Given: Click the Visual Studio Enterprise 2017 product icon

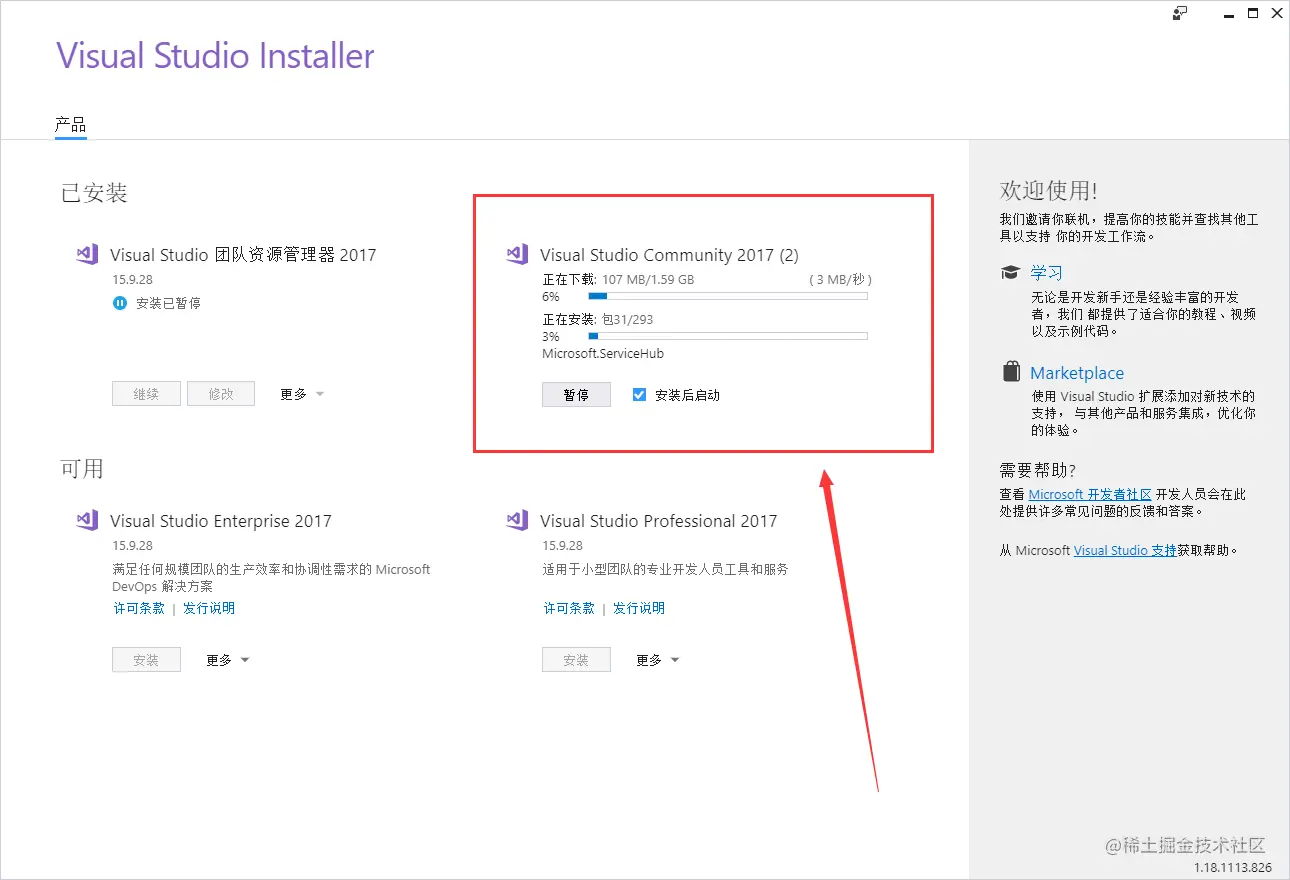Looking at the screenshot, I should coord(86,520).
